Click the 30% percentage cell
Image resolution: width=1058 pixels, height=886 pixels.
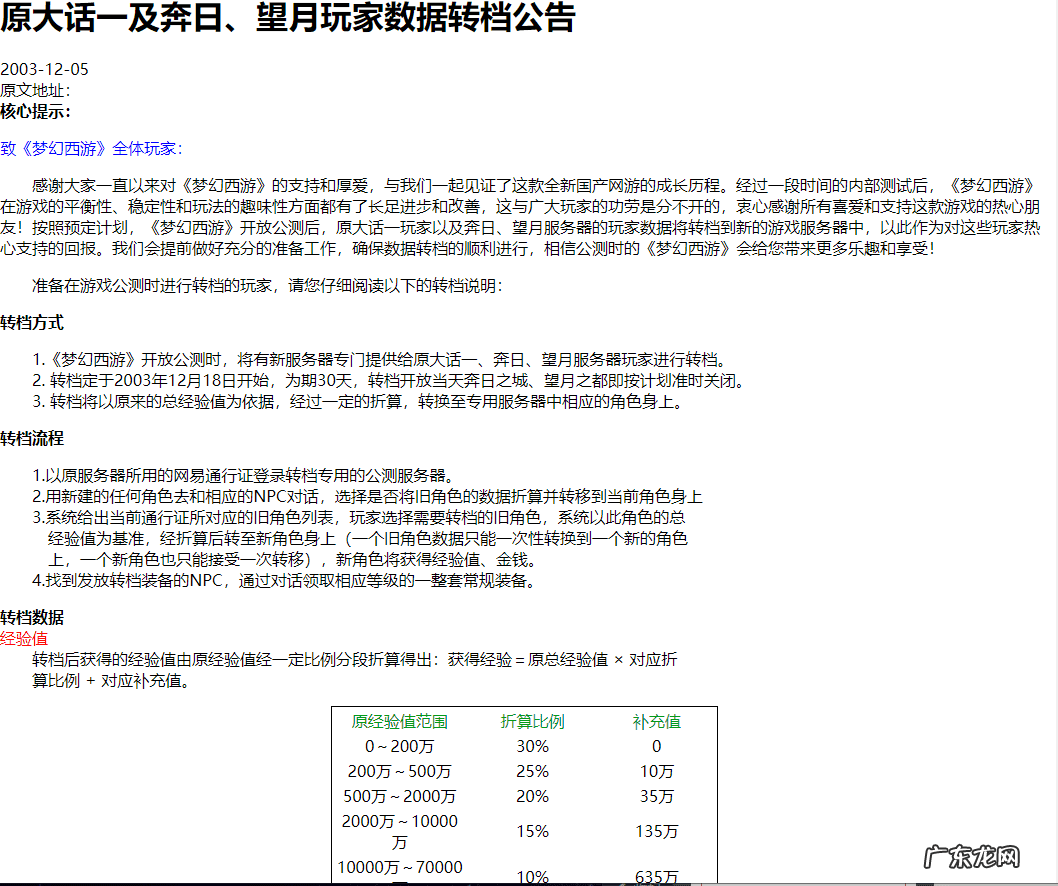click(x=532, y=745)
